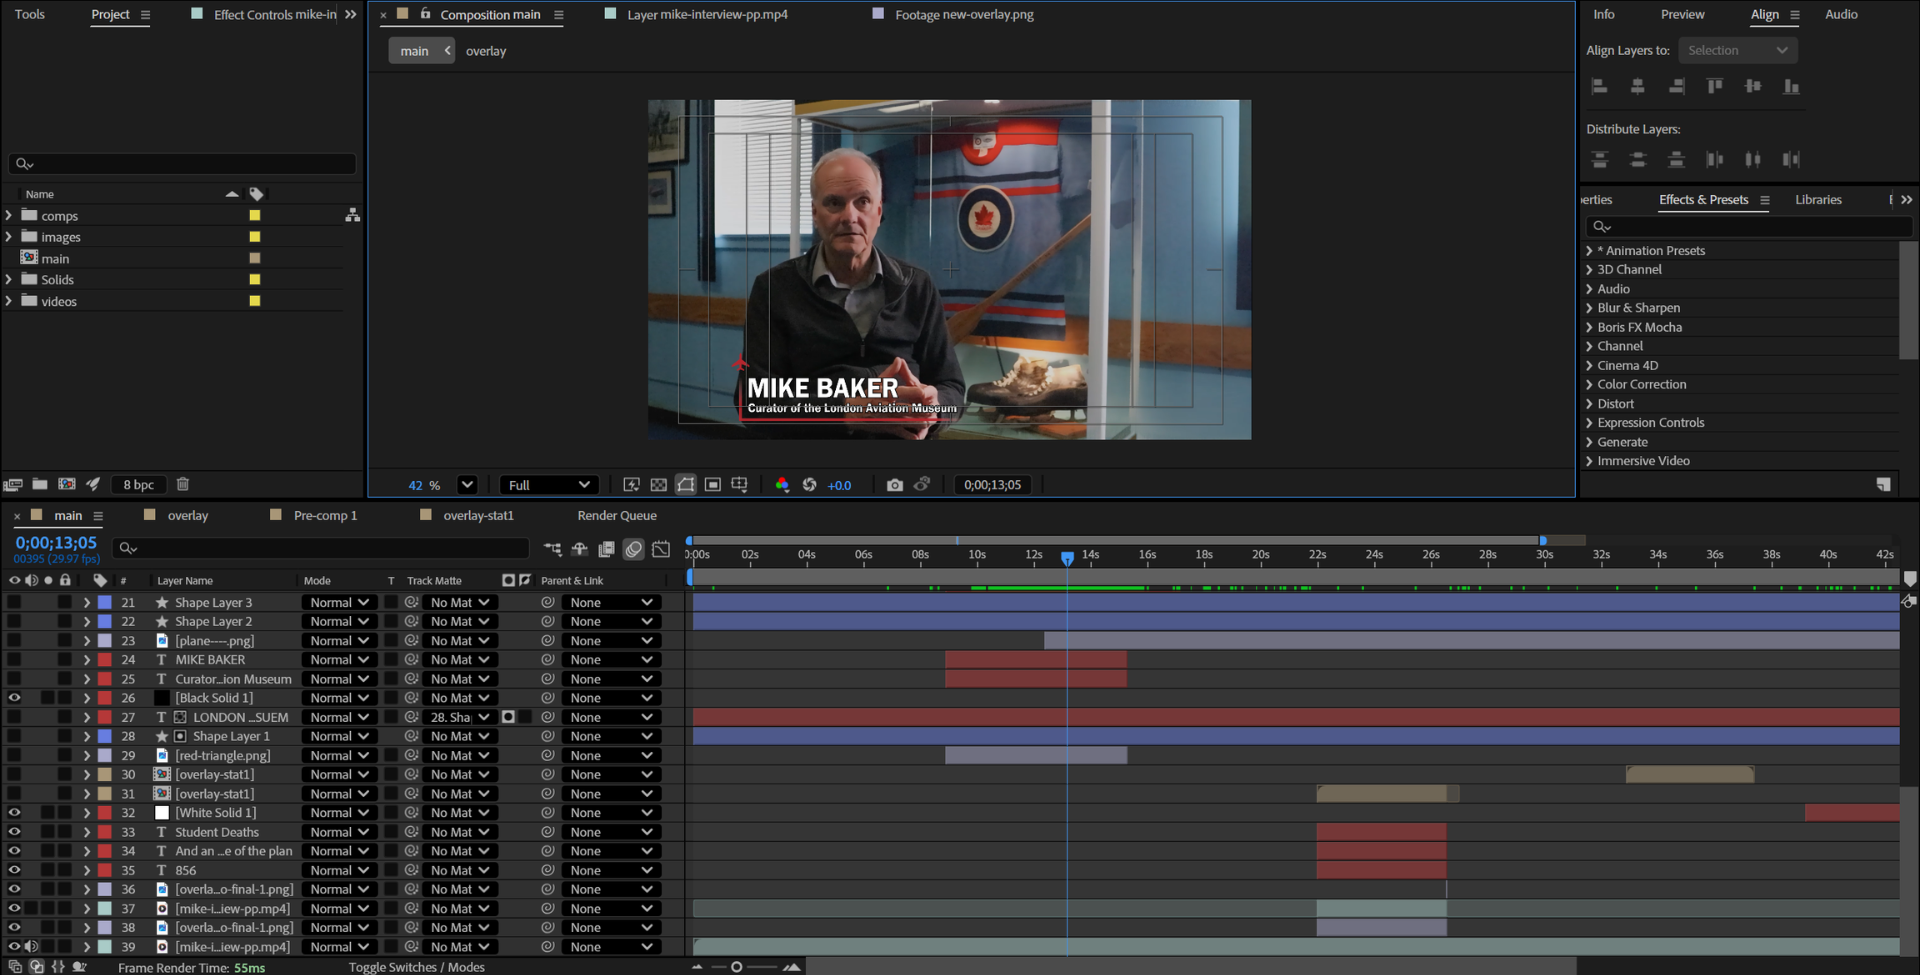Click the timeline zoom slider handle

[737, 967]
